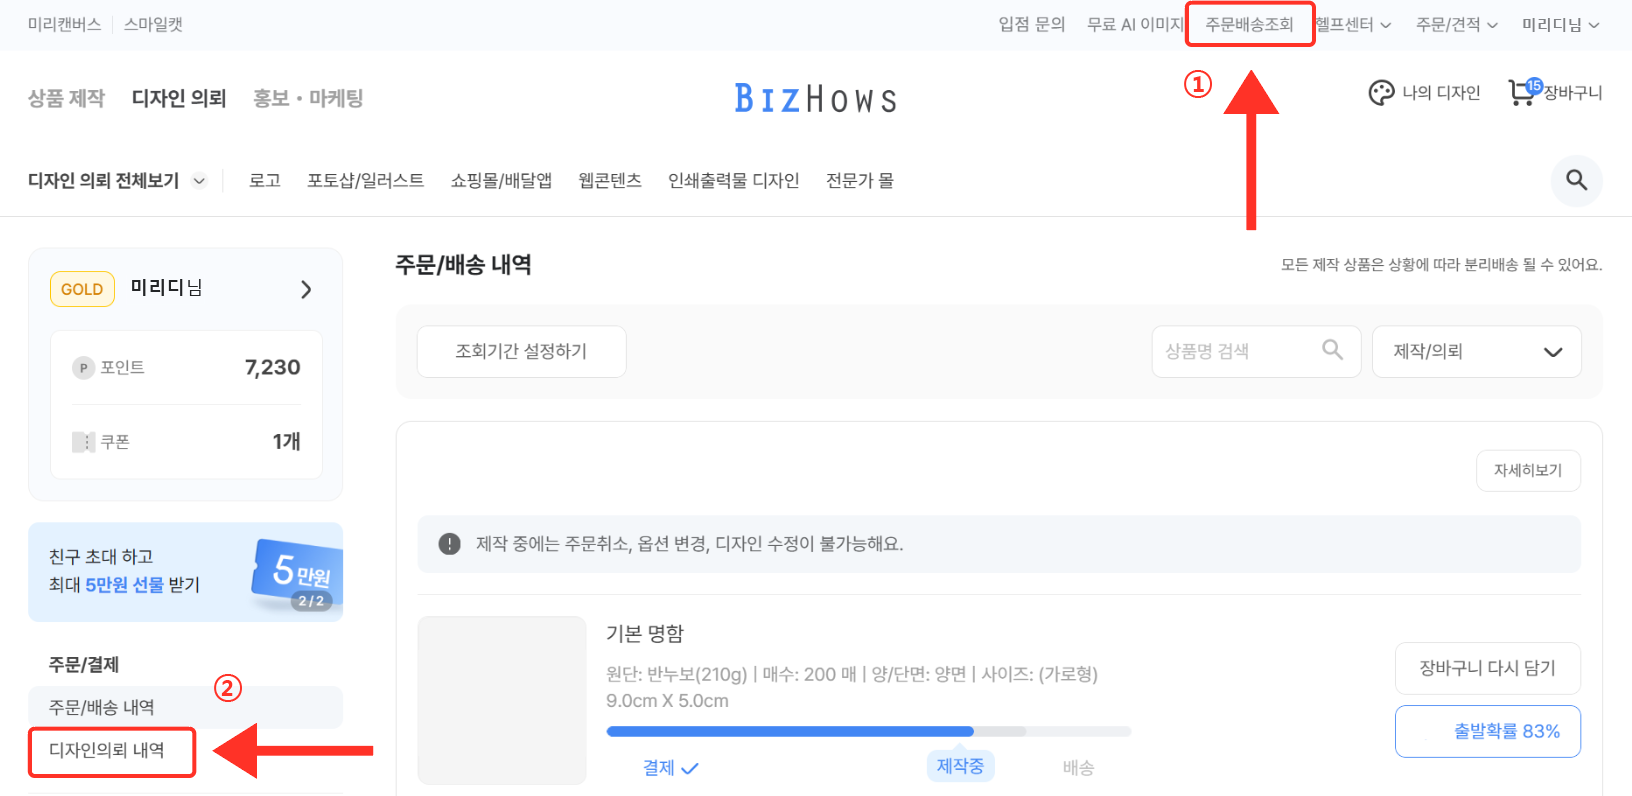Open the 주문/견적 dropdown menu
Image resolution: width=1632 pixels, height=796 pixels.
(x=1456, y=25)
